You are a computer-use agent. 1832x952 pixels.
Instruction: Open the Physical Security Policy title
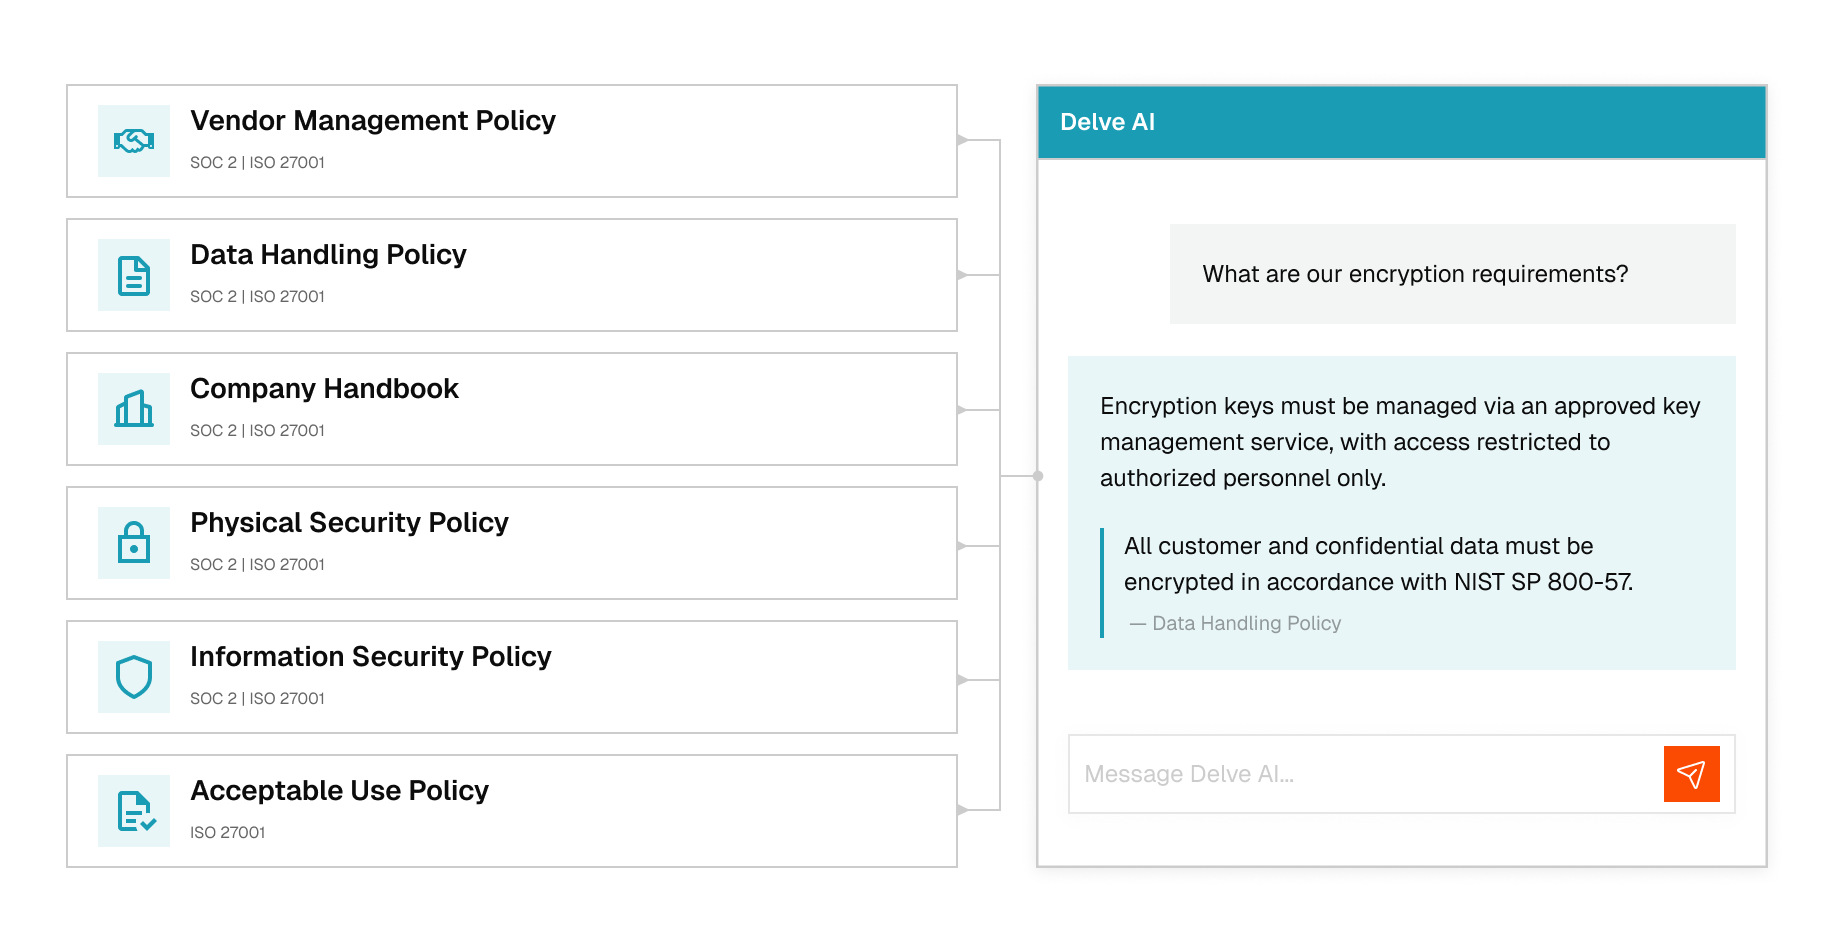coord(349,523)
